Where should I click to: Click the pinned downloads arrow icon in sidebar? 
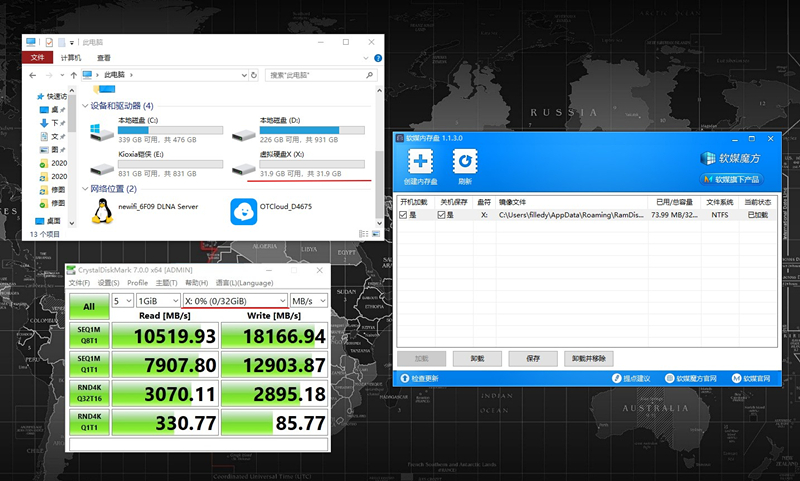tap(44, 123)
